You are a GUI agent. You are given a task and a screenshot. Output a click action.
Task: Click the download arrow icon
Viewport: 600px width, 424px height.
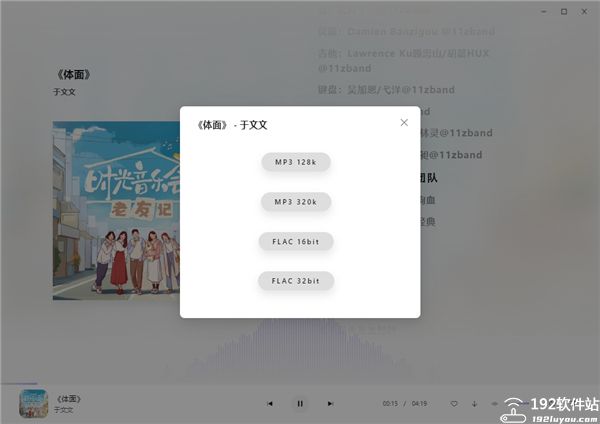click(x=474, y=403)
